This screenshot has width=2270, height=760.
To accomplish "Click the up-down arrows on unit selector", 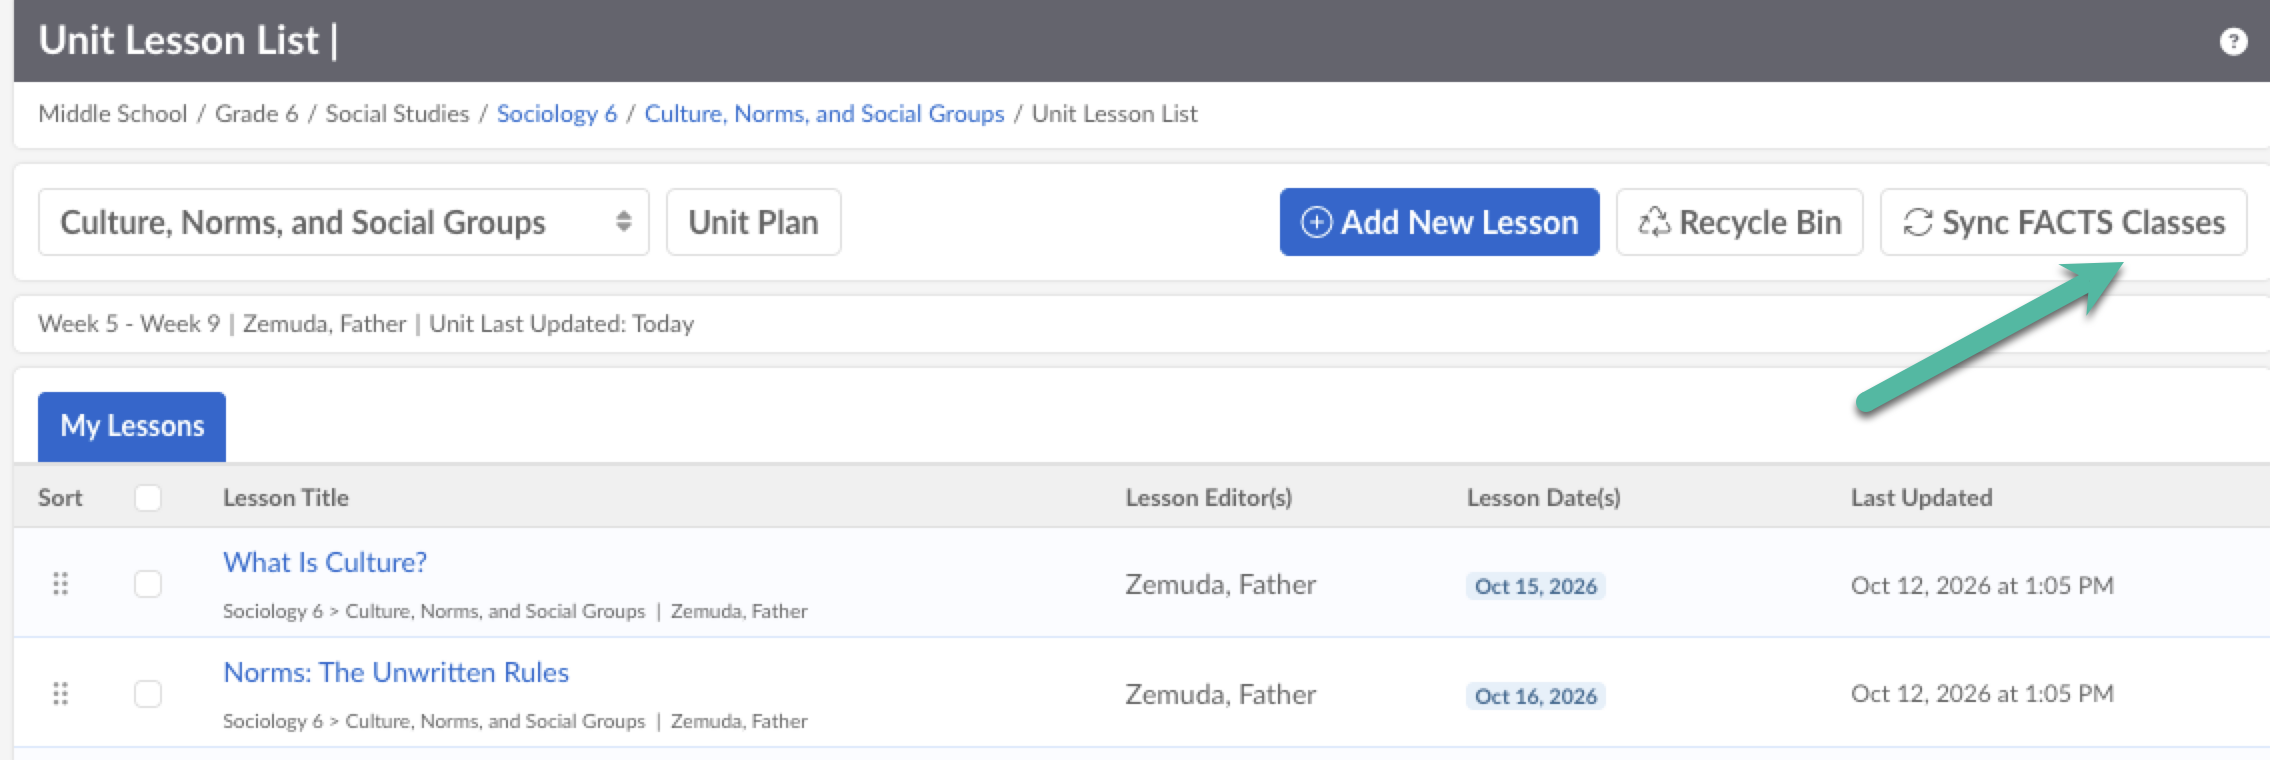I will (x=623, y=222).
